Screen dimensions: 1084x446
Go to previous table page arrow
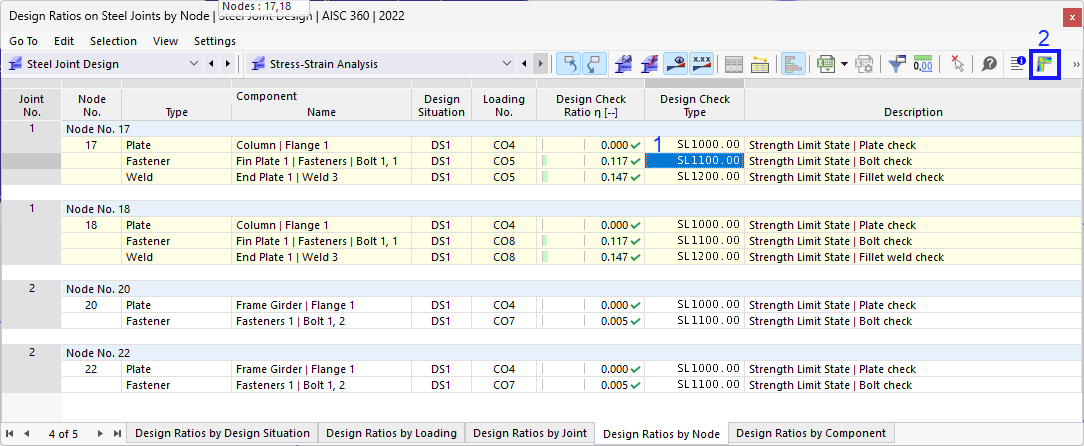(x=26, y=434)
